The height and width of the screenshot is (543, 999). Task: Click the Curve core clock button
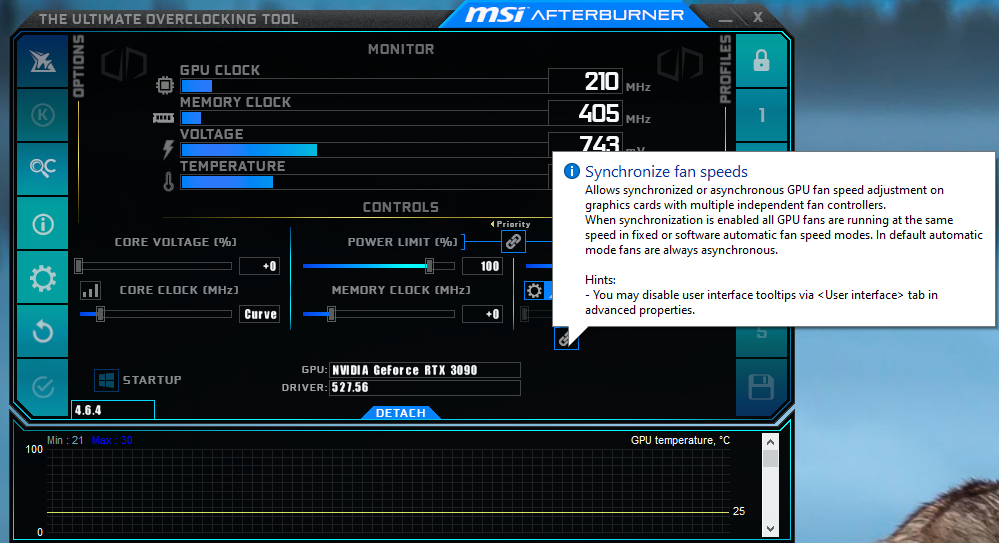pyautogui.click(x=260, y=314)
